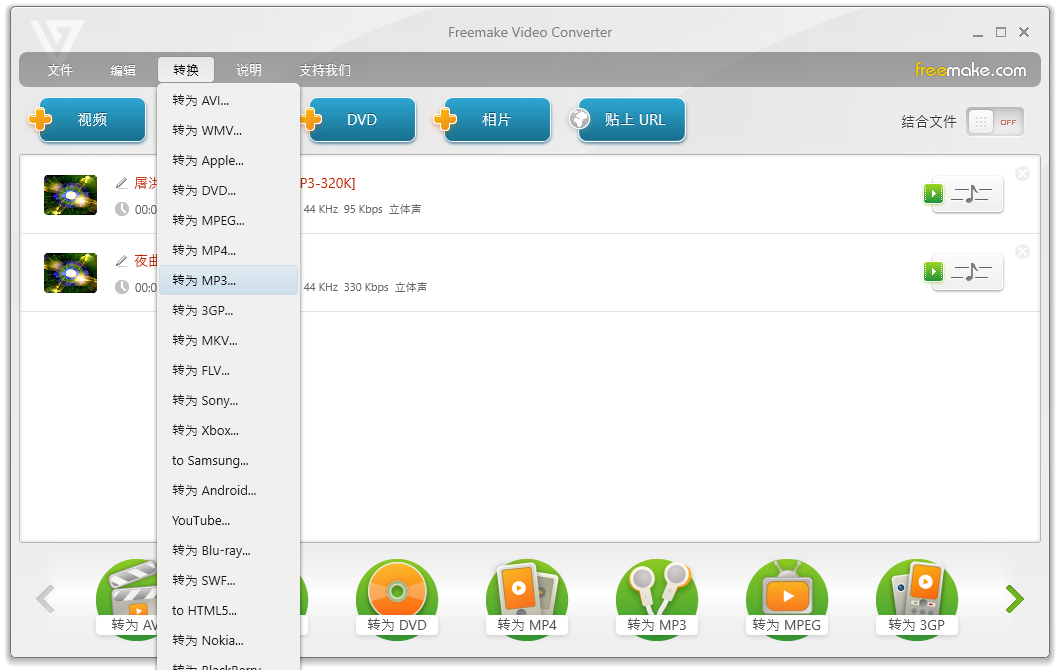This screenshot has width=1060, height=670.
Task: Toggle the 结合文件 join files switch
Action: (994, 122)
